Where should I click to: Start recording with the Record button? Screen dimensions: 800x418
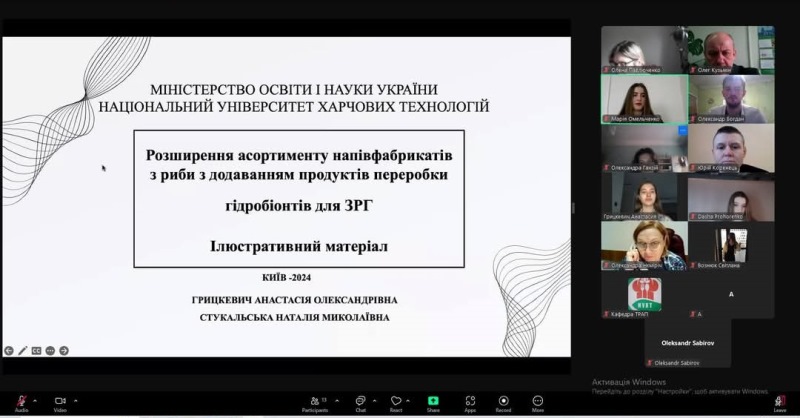[504, 403]
